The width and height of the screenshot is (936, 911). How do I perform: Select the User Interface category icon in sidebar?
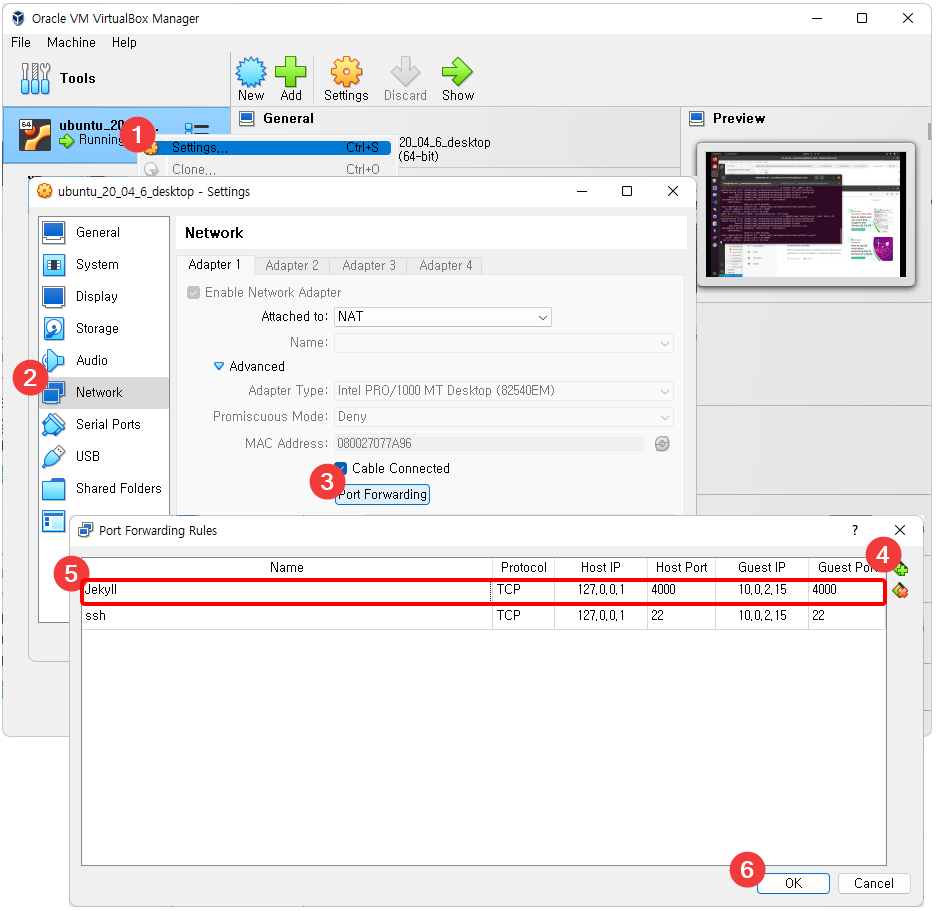click(54, 521)
